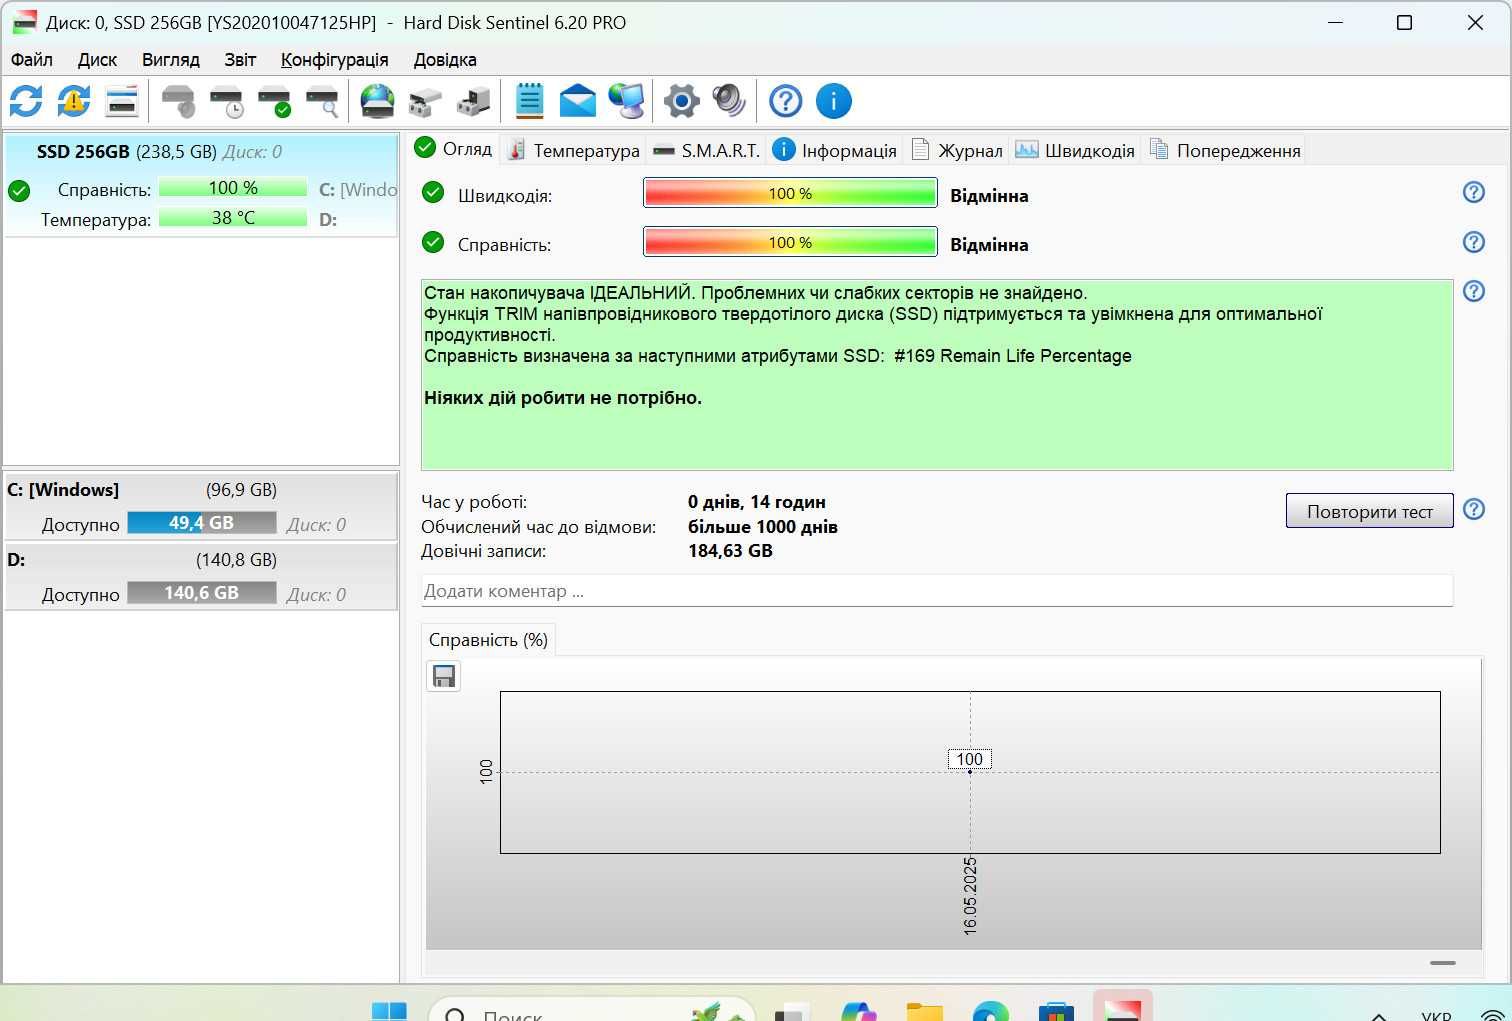Screen dimensions: 1512x1021
Task: Click the Справність 100 % gradient bar
Action: point(790,242)
